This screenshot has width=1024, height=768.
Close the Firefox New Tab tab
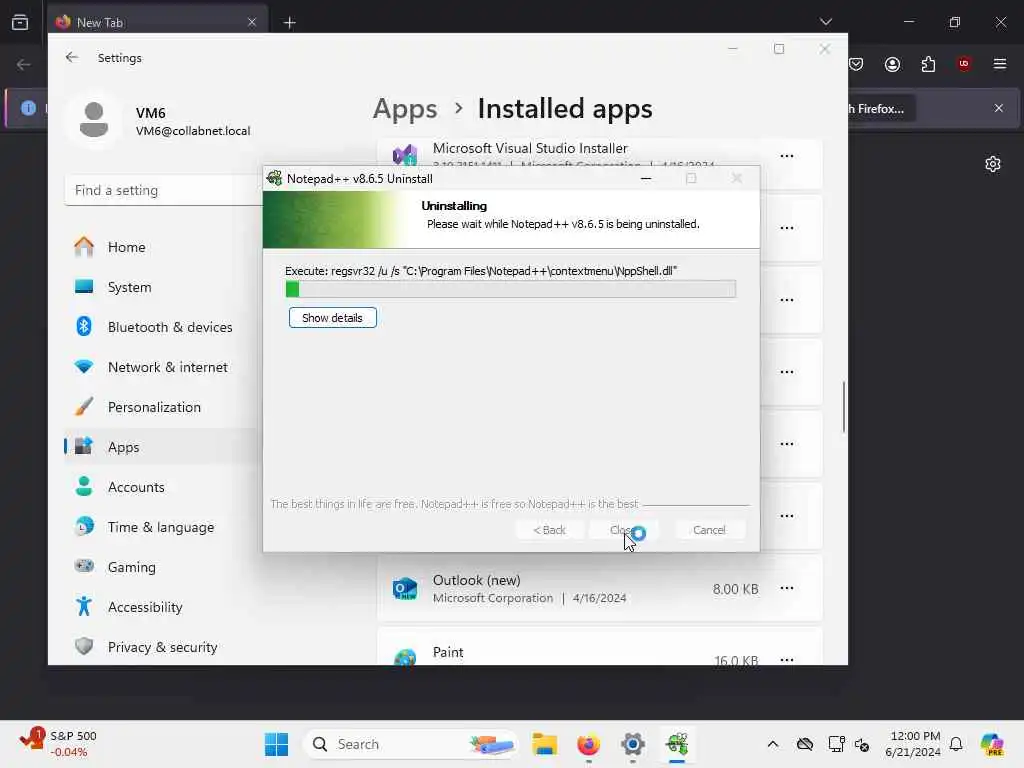pos(251,22)
